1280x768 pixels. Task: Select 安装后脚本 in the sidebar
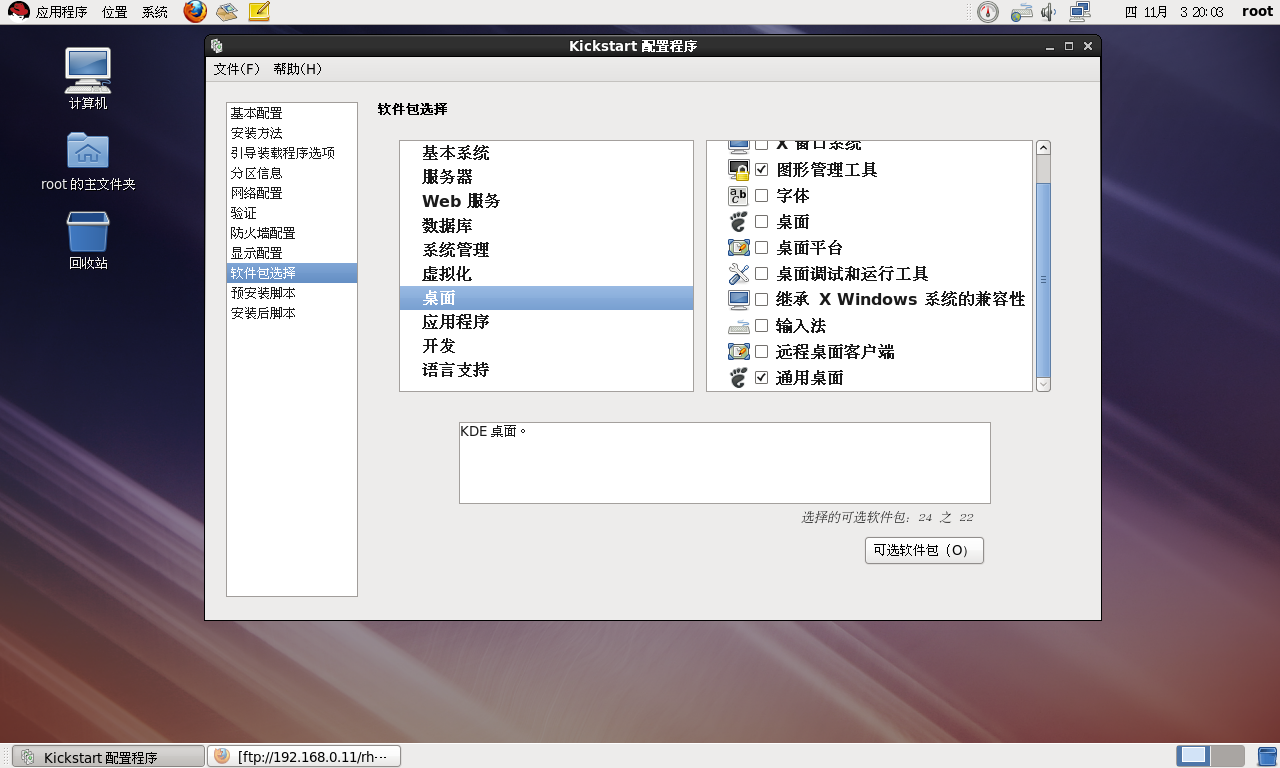point(292,313)
